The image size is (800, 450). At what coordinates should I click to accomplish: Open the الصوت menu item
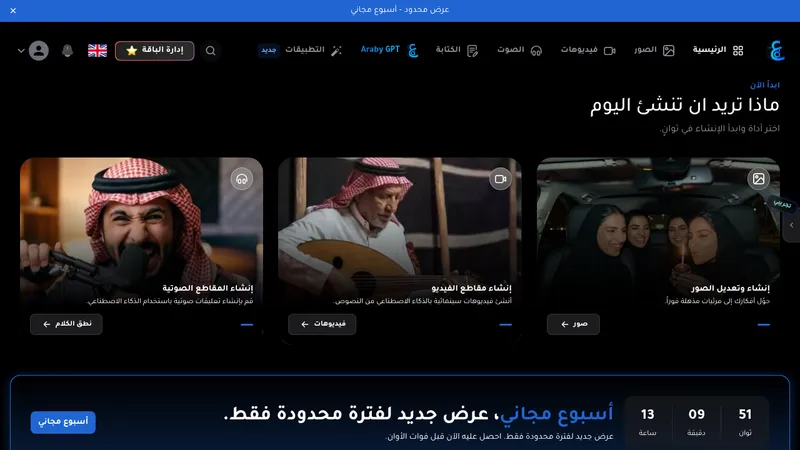[519, 50]
